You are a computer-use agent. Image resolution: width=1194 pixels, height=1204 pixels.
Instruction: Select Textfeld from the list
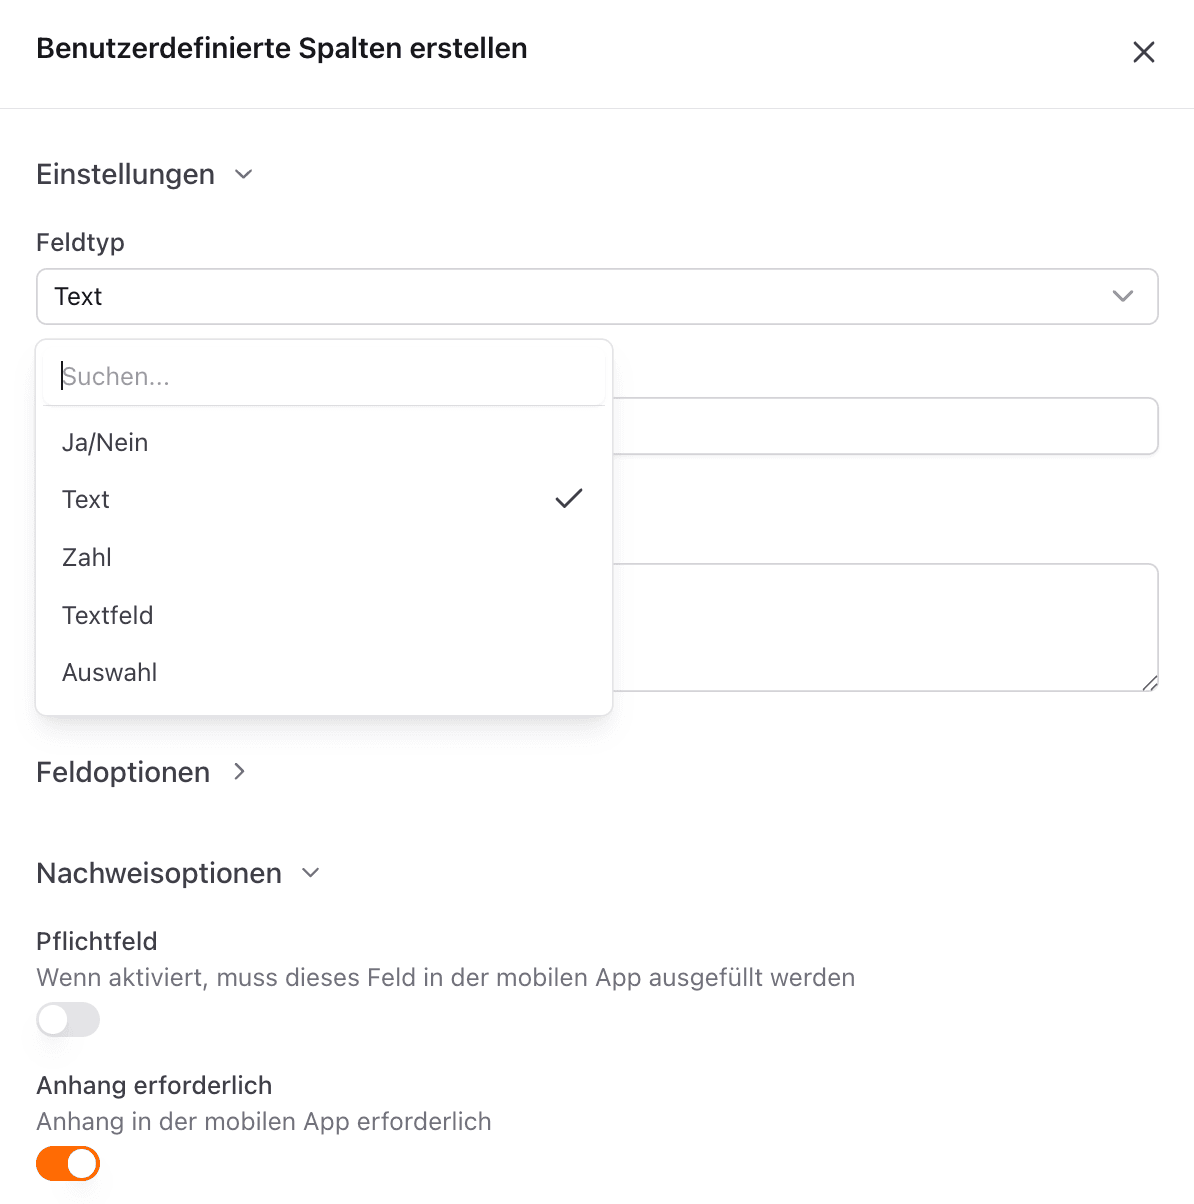pos(108,615)
